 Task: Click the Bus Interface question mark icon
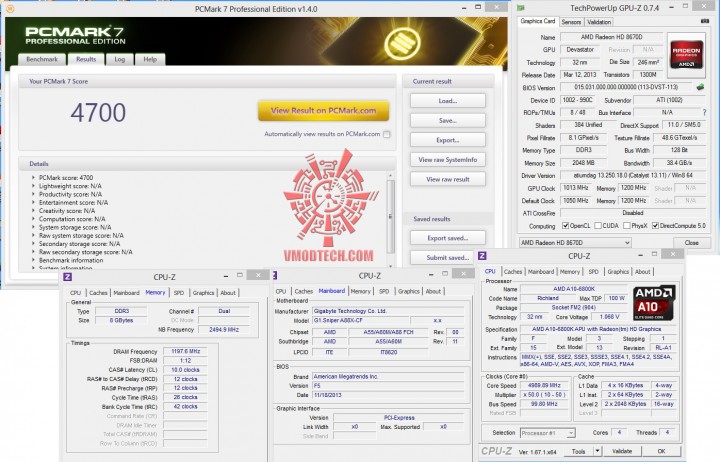704,112
